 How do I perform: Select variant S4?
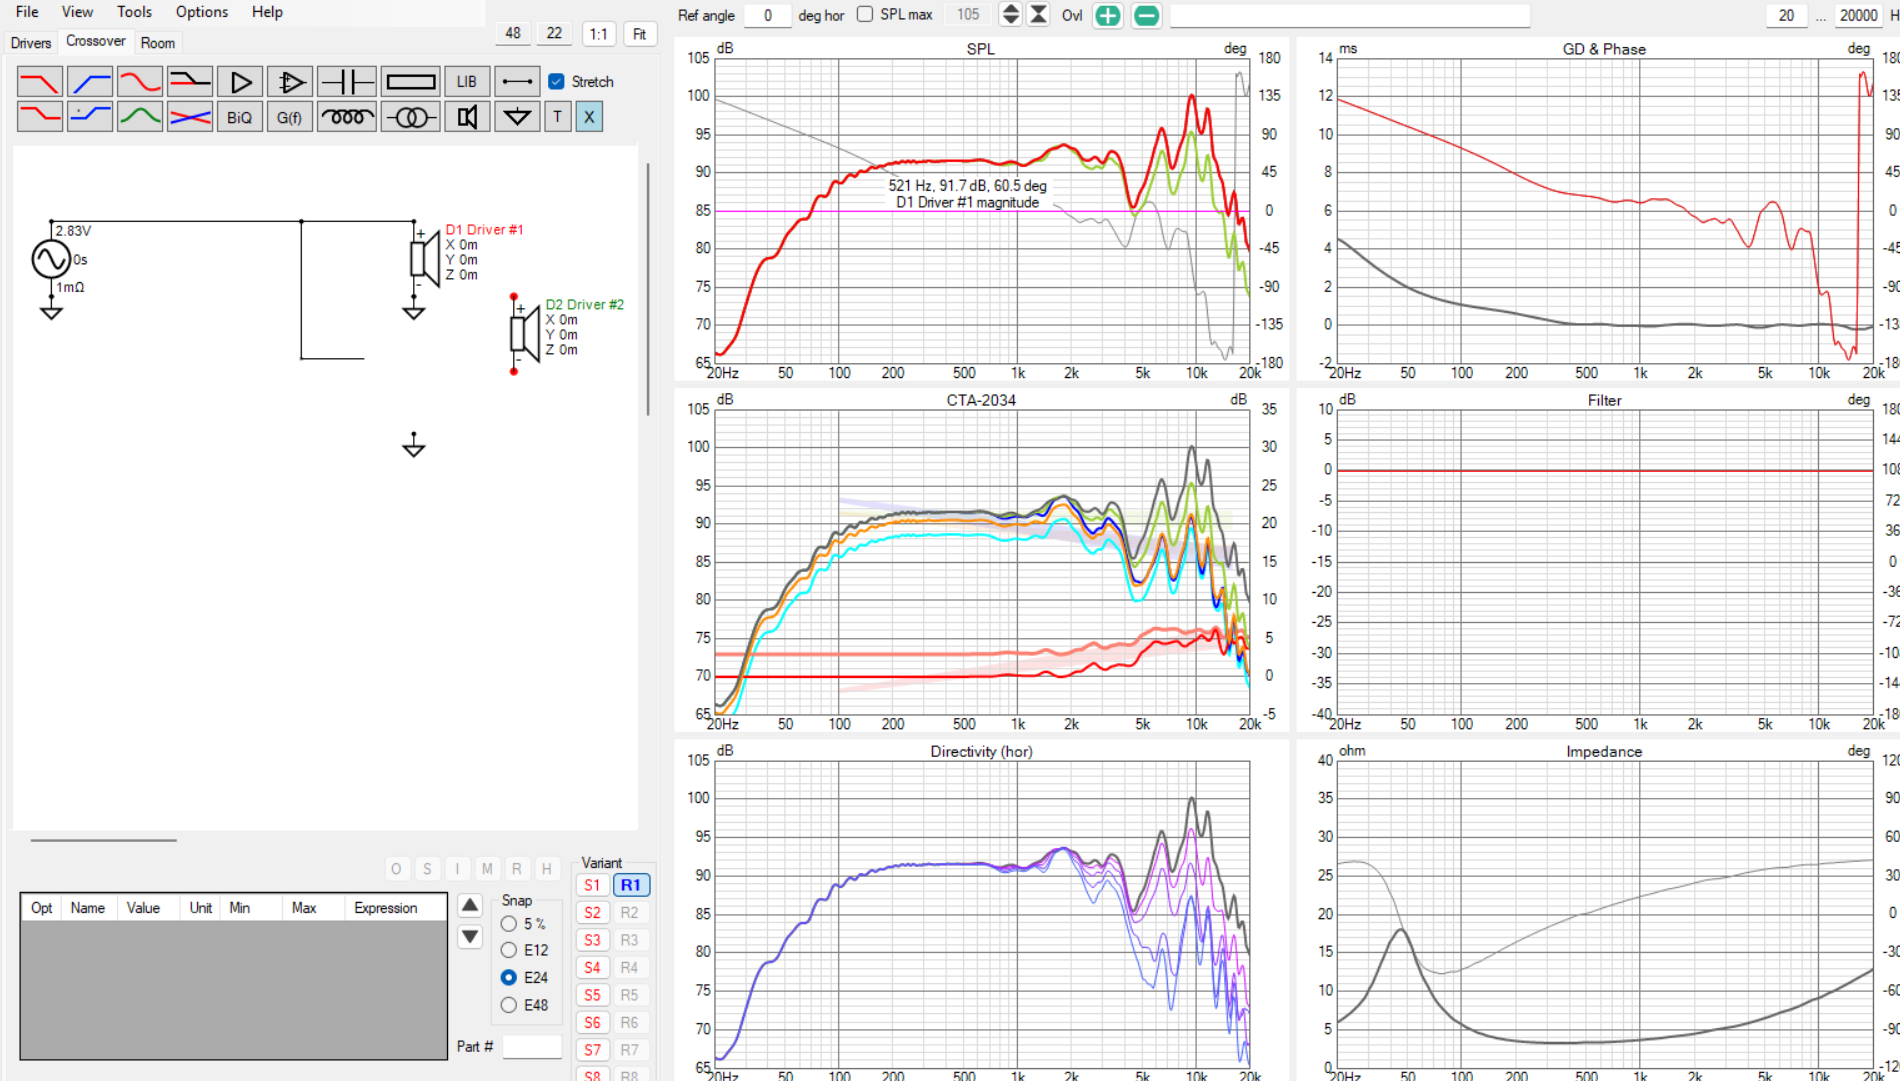tap(592, 967)
